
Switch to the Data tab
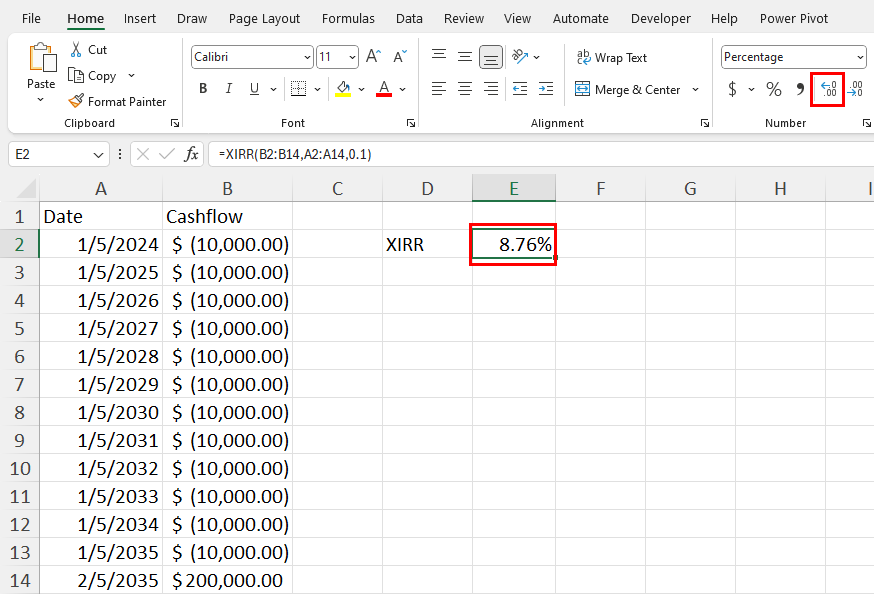coord(409,18)
